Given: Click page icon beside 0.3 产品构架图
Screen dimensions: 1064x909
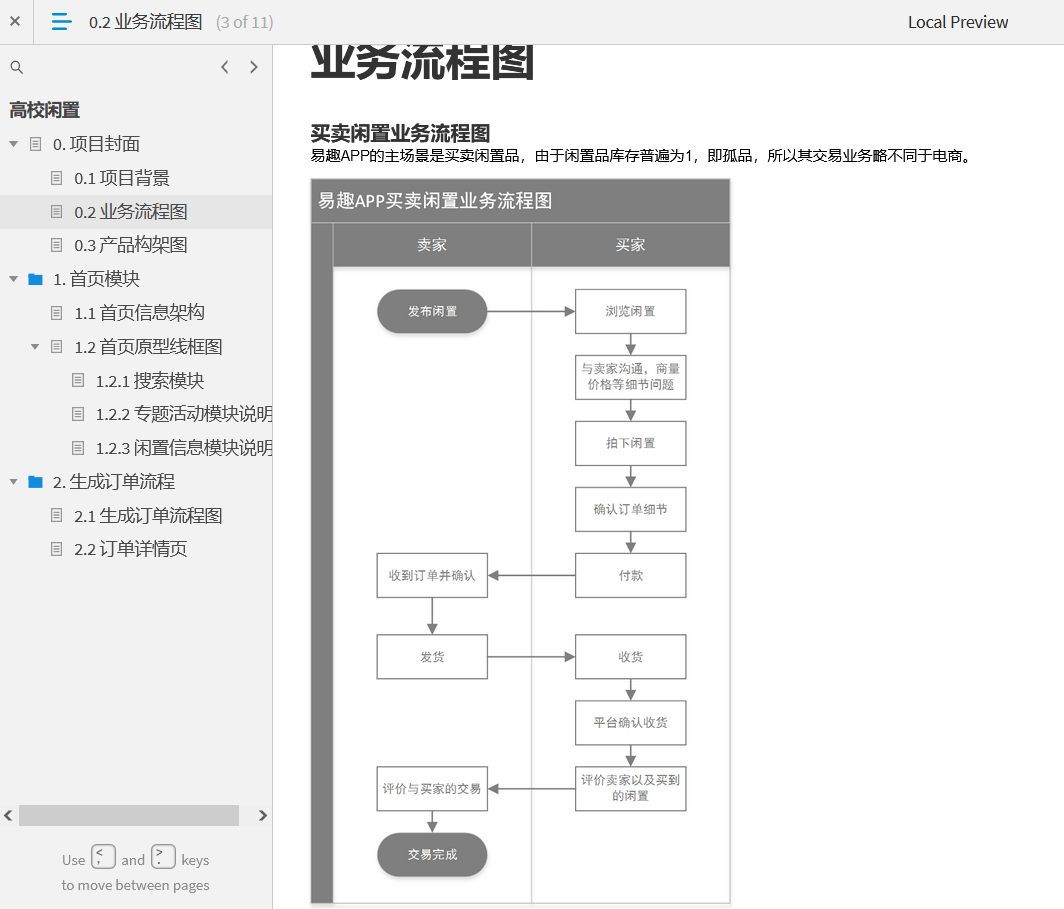Looking at the screenshot, I should (57, 245).
